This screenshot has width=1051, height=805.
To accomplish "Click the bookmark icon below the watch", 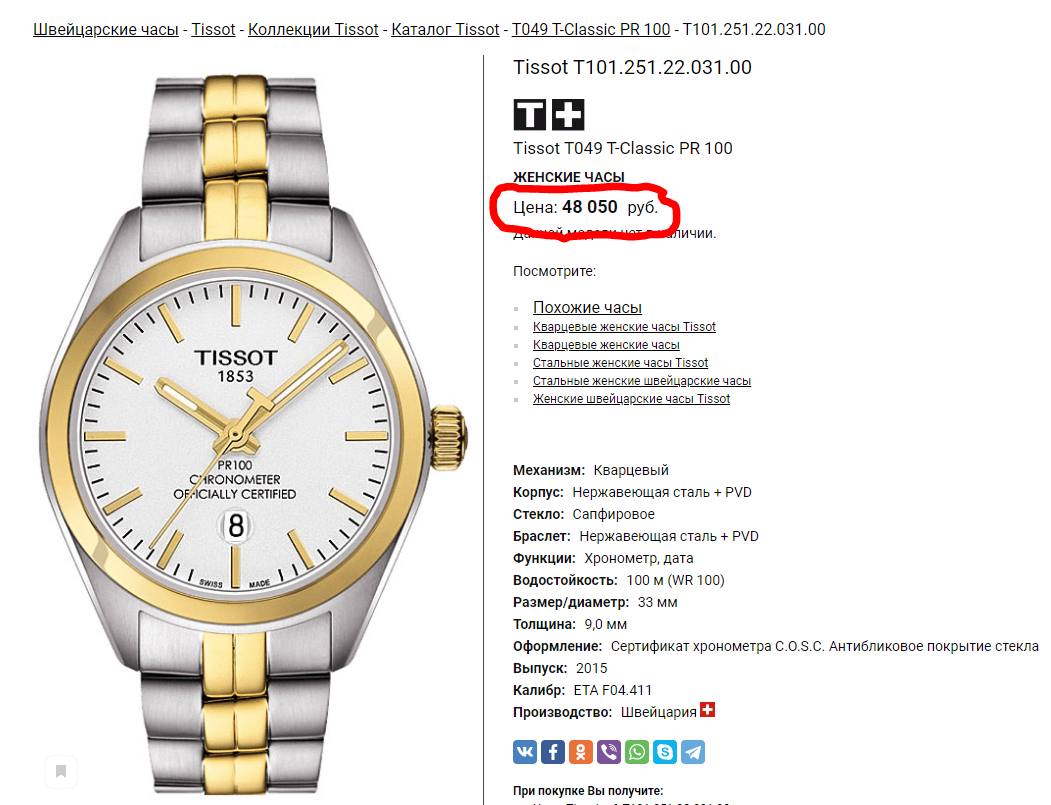I will [61, 771].
